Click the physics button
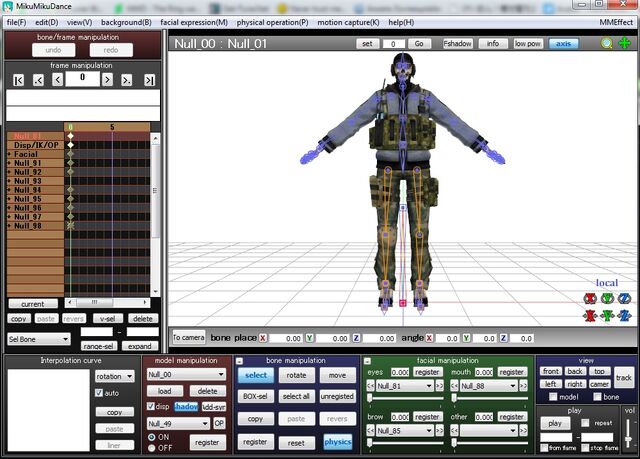Image resolution: width=640 pixels, height=459 pixels. click(338, 442)
